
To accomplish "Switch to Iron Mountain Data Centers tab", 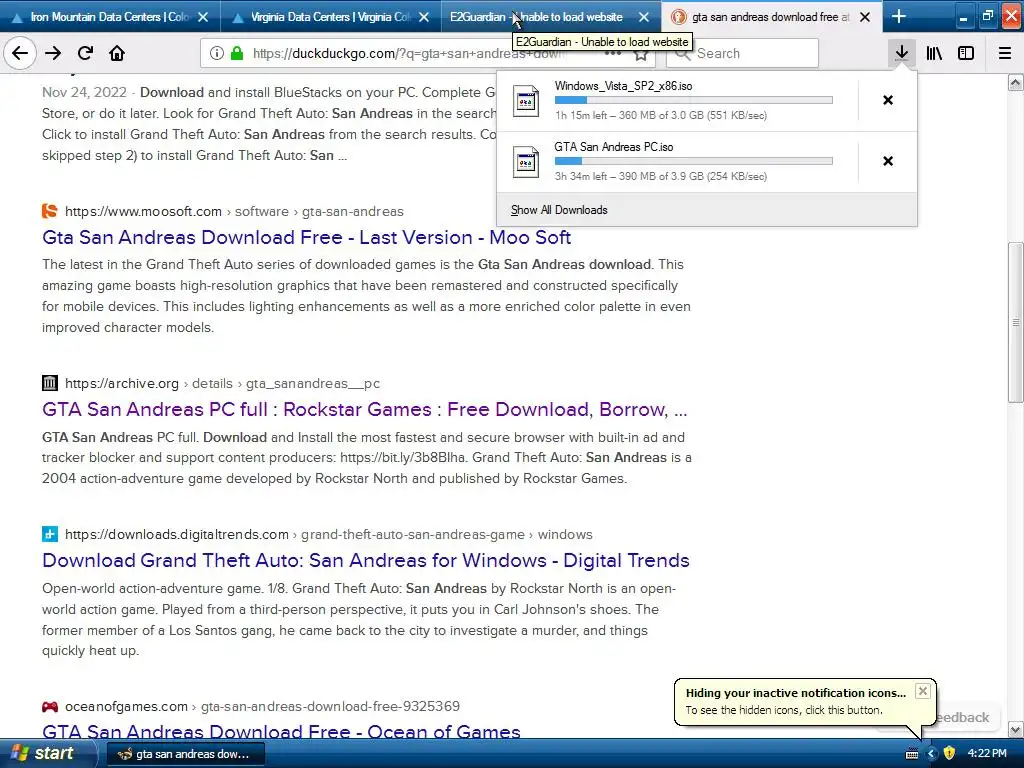I will coord(110,17).
